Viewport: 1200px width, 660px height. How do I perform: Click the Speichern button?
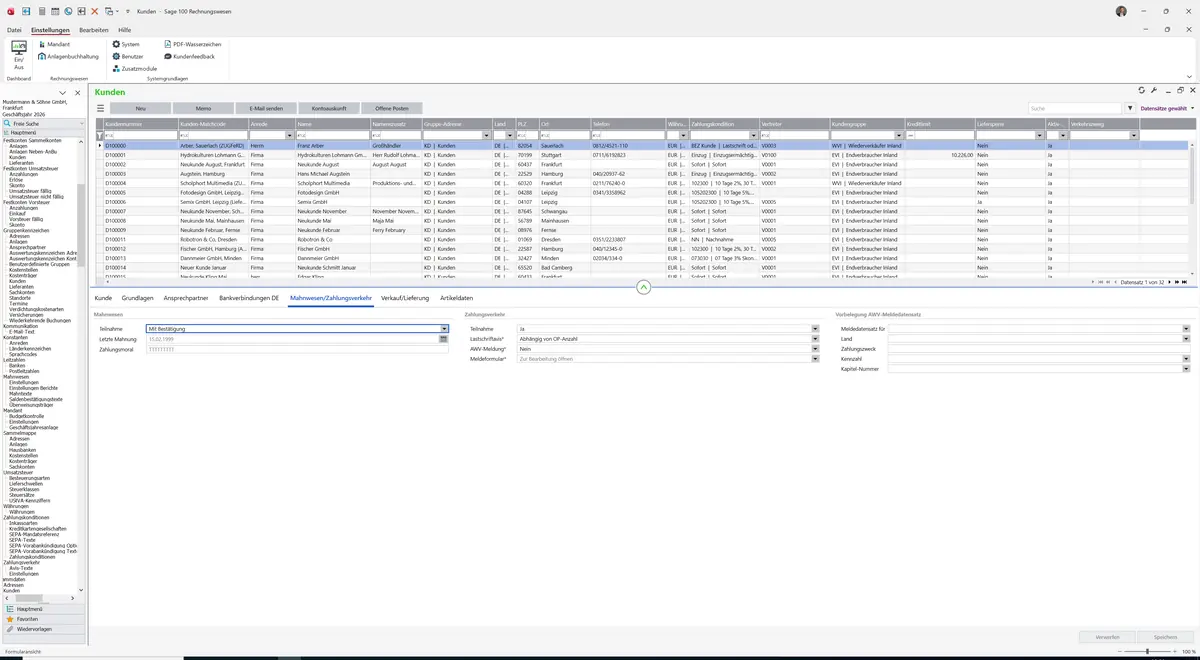pos(1165,637)
